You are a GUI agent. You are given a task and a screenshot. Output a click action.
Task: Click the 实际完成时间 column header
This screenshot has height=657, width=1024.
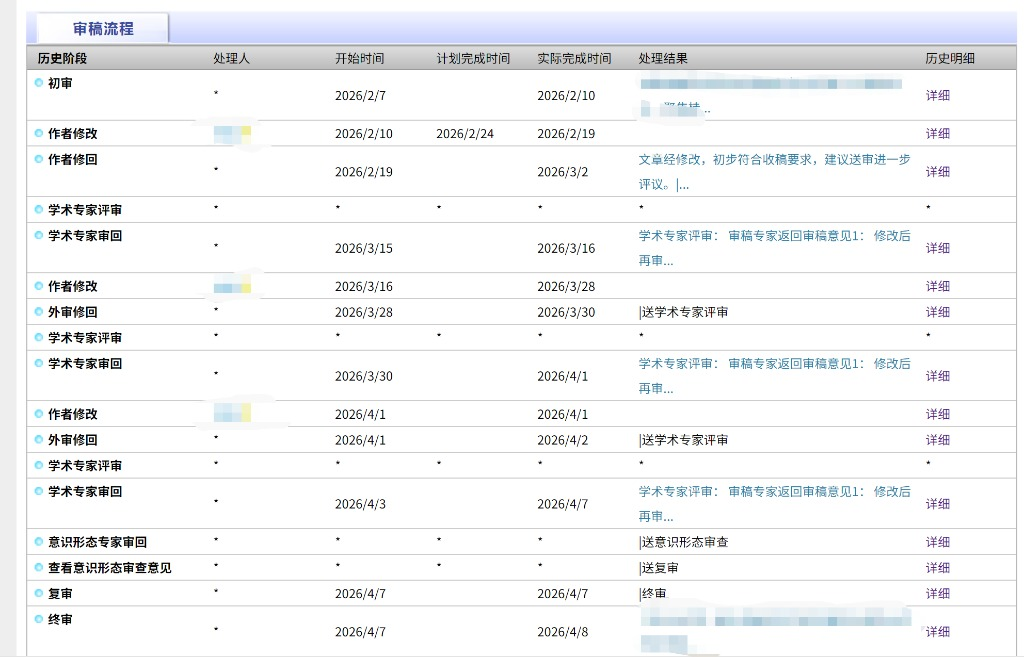pos(574,59)
